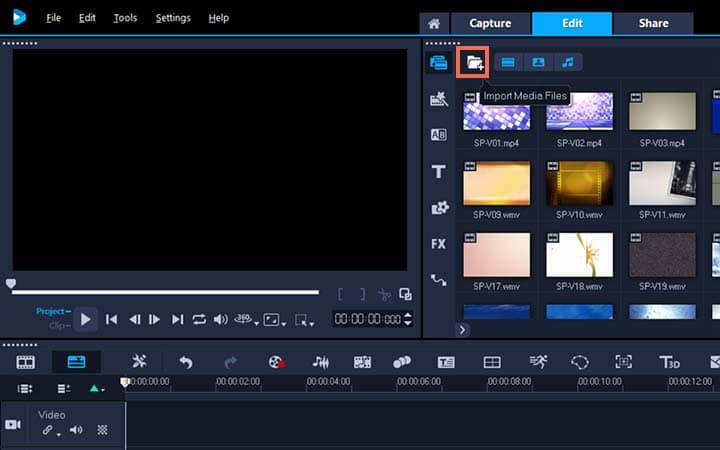This screenshot has height=450, width=720.
Task: Toggle repeat playback in preview controls
Action: click(199, 319)
